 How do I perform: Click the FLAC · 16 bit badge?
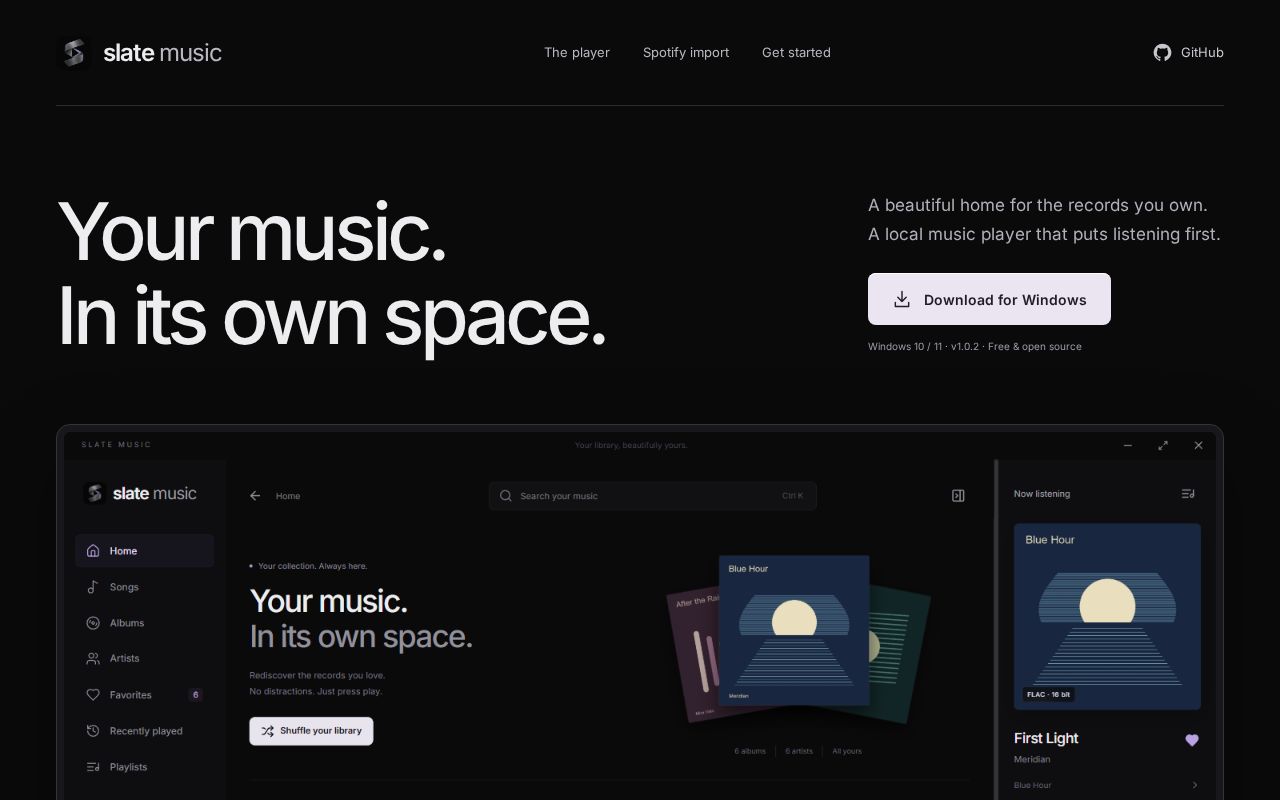coord(1047,694)
